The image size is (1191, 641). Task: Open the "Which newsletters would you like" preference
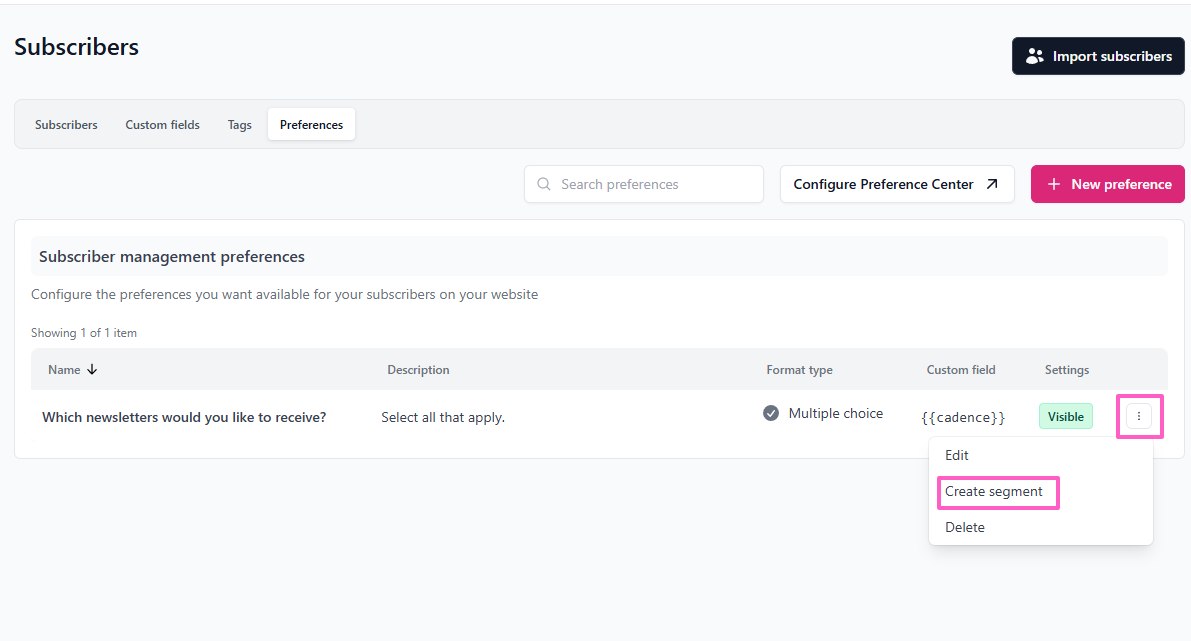click(x=184, y=417)
